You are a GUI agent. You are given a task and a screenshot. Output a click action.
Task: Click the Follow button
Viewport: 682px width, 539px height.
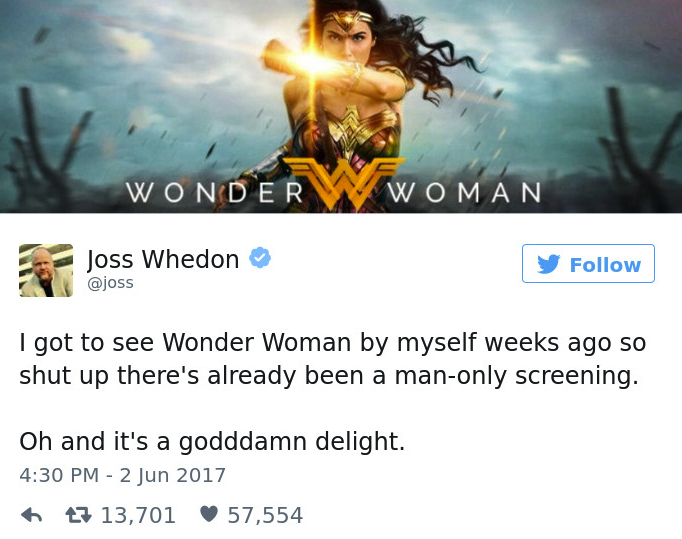click(x=588, y=264)
